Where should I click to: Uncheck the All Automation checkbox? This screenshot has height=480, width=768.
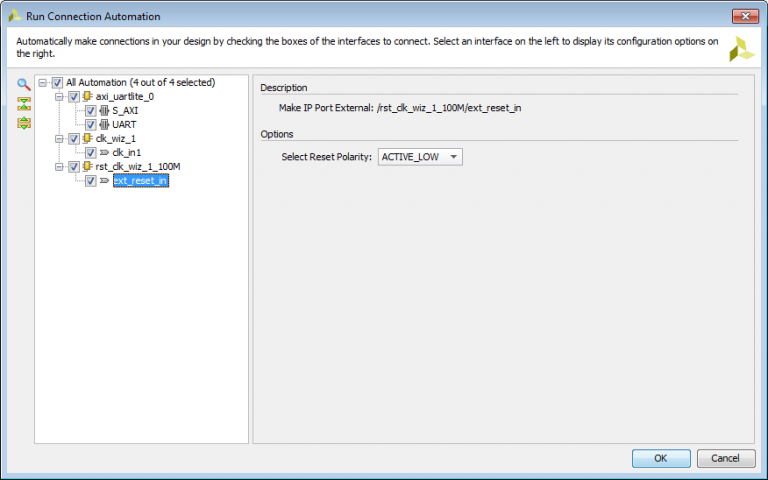coord(57,83)
